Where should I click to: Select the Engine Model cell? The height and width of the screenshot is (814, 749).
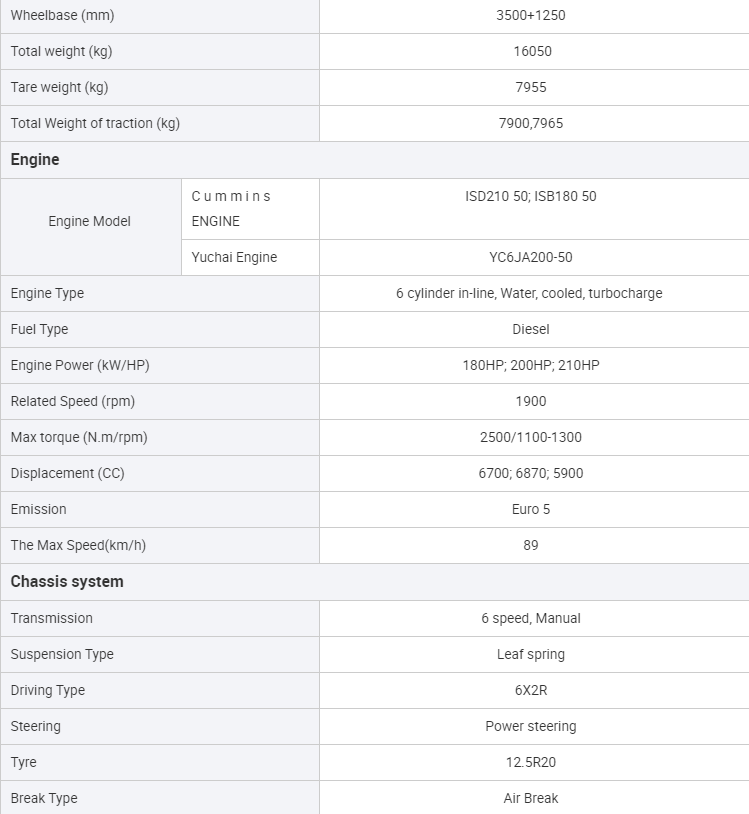[90, 221]
